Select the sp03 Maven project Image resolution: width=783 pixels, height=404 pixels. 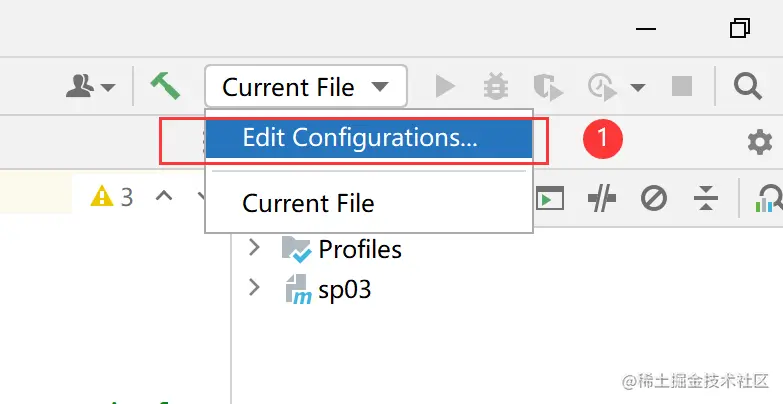click(328, 290)
